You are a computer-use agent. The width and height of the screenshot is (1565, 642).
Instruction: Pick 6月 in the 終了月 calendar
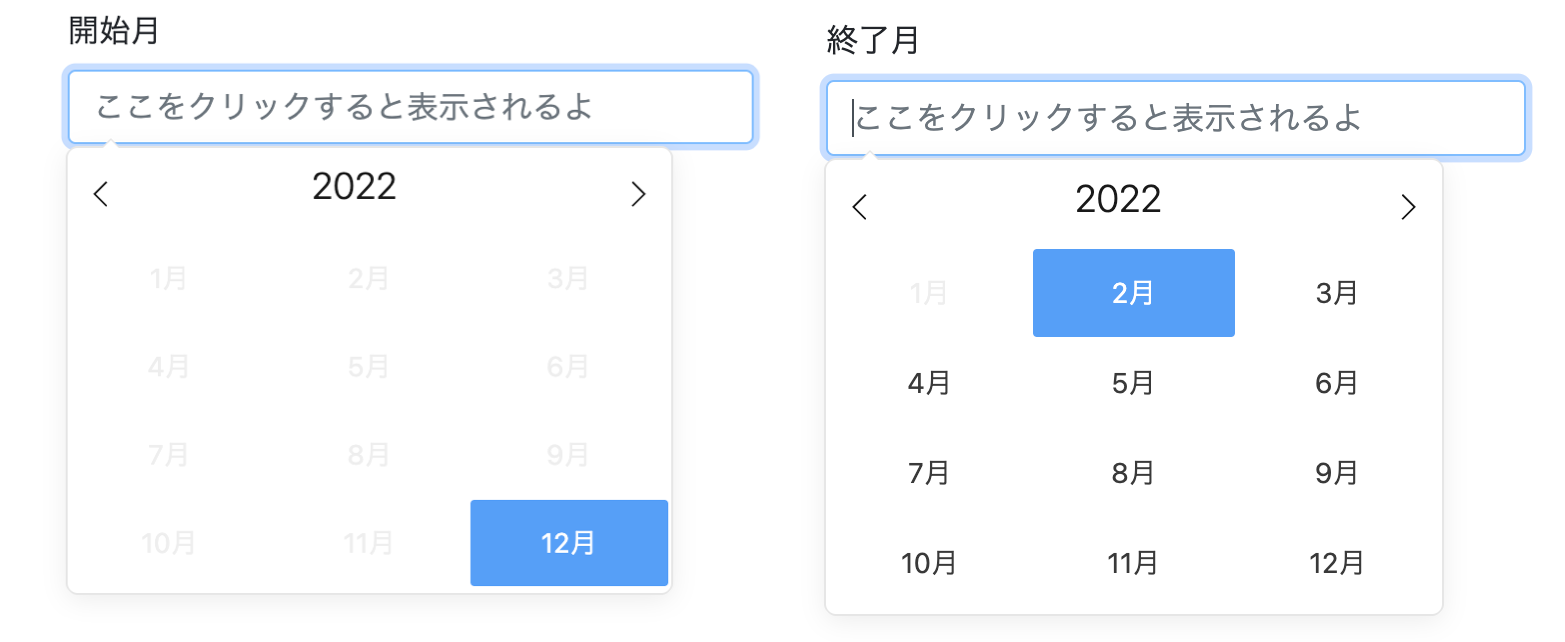1337,383
